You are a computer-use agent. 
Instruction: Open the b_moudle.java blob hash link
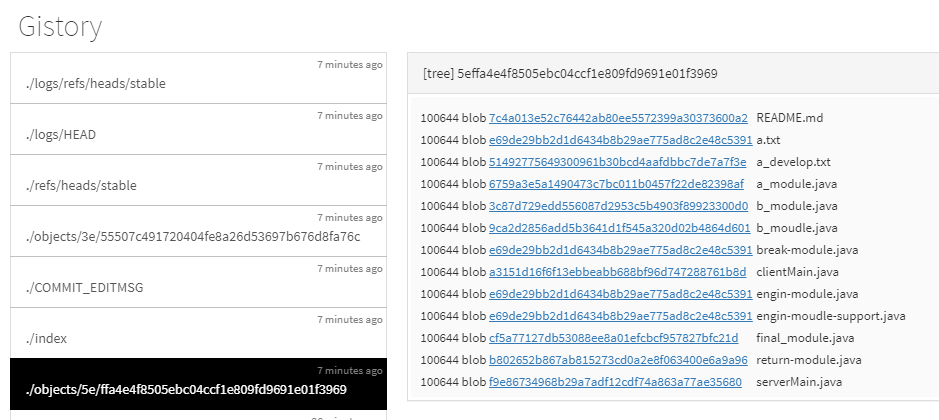[x=619, y=228]
